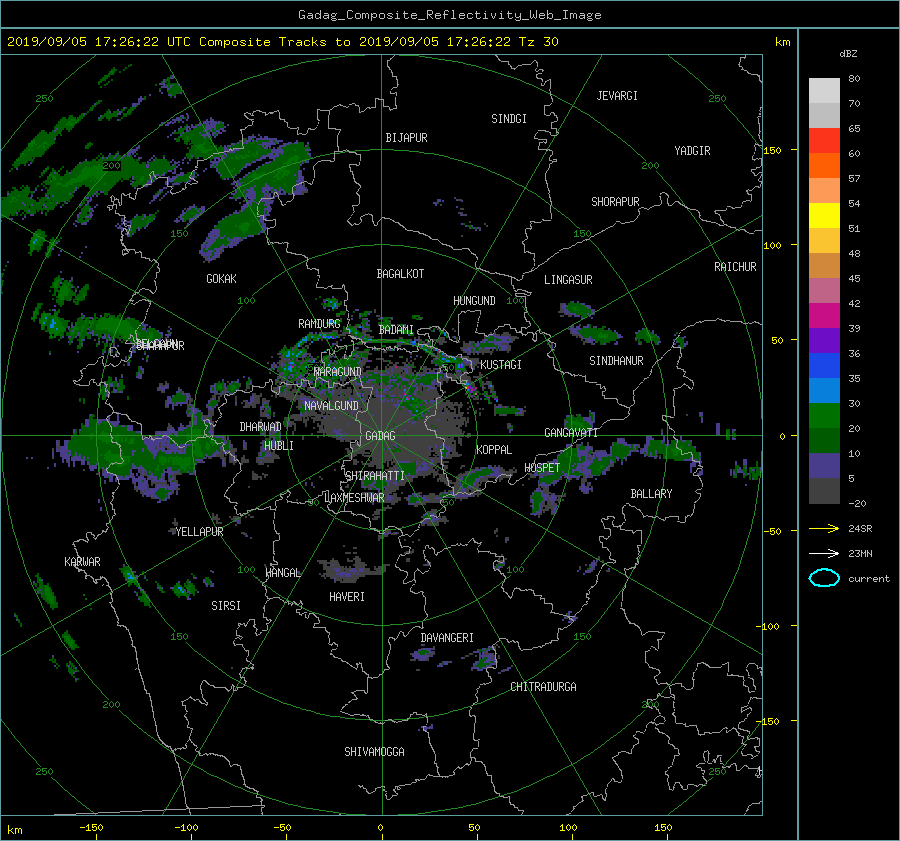Select the magenta 39 dBZ legend swatch
Image resolution: width=900 pixels, height=841 pixels.
824,316
